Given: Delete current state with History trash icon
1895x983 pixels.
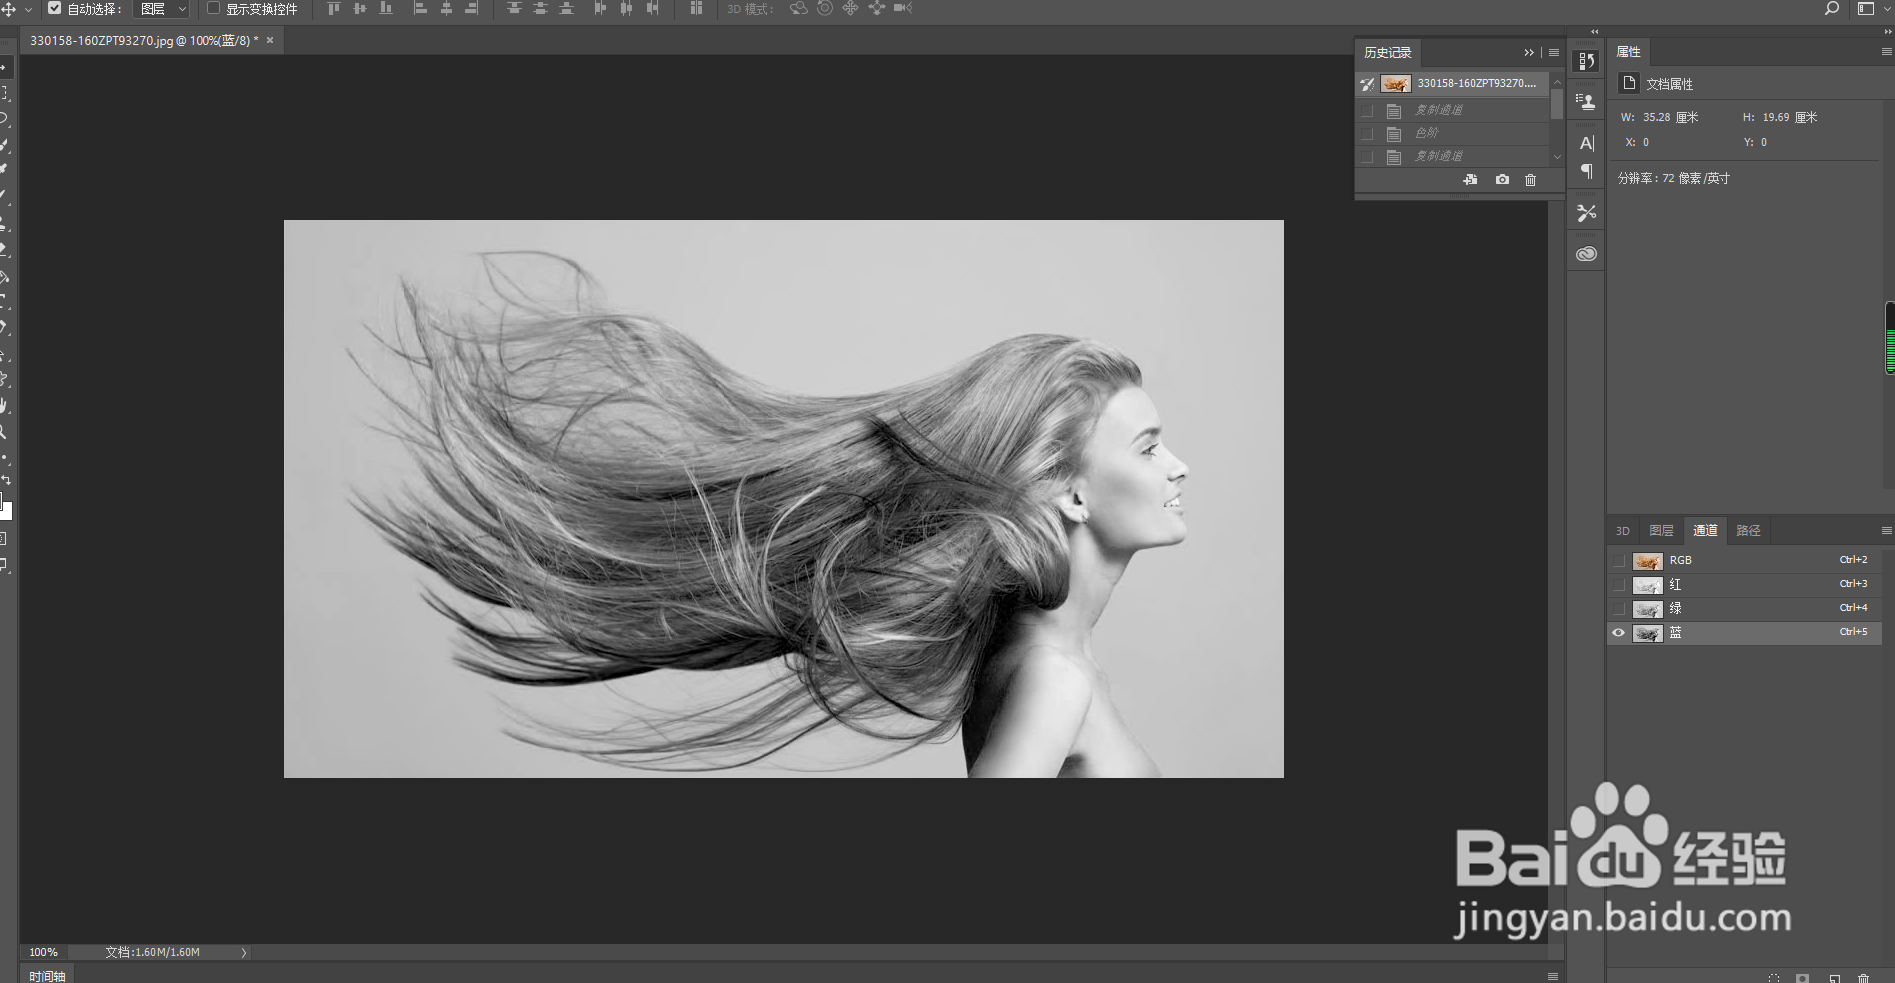Looking at the screenshot, I should [1530, 180].
